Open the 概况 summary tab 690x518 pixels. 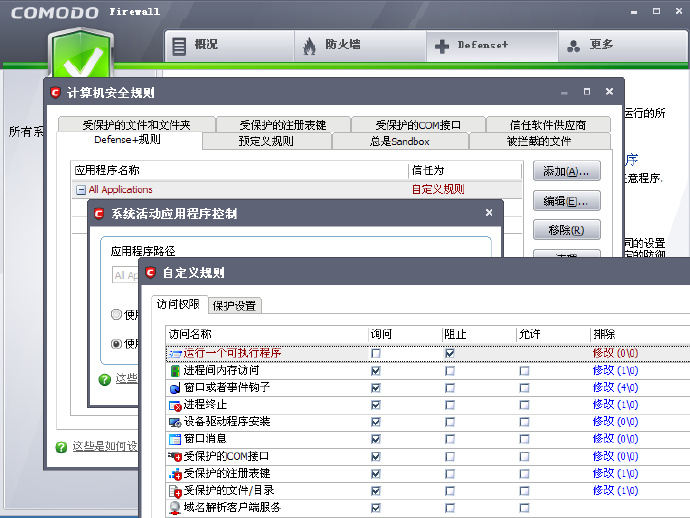click(x=230, y=45)
